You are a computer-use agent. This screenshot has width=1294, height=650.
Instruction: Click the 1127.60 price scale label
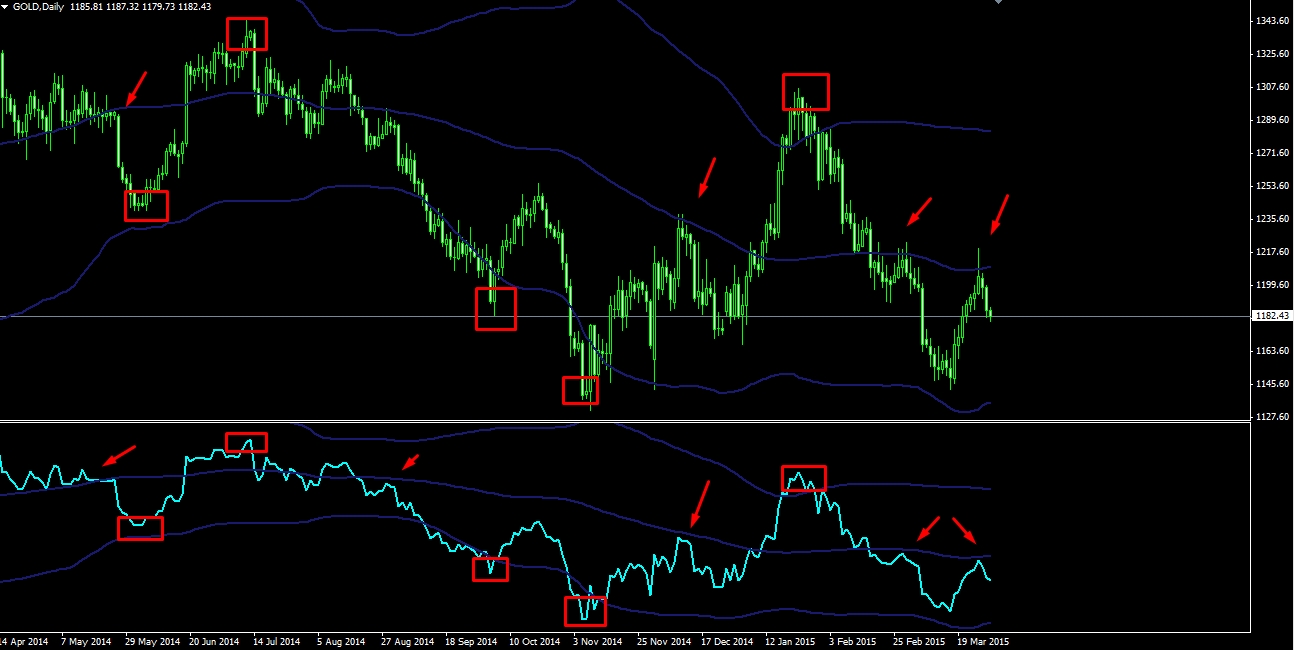[1272, 417]
